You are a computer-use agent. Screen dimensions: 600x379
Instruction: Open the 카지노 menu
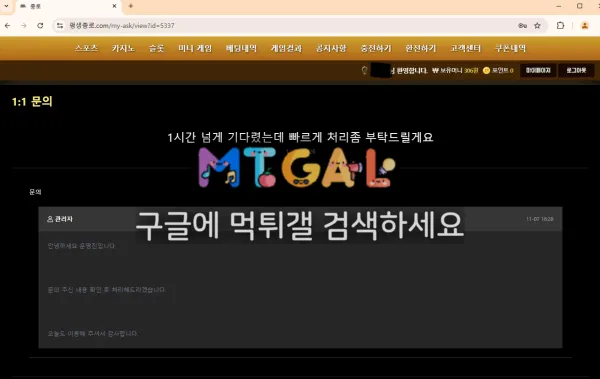click(x=123, y=48)
